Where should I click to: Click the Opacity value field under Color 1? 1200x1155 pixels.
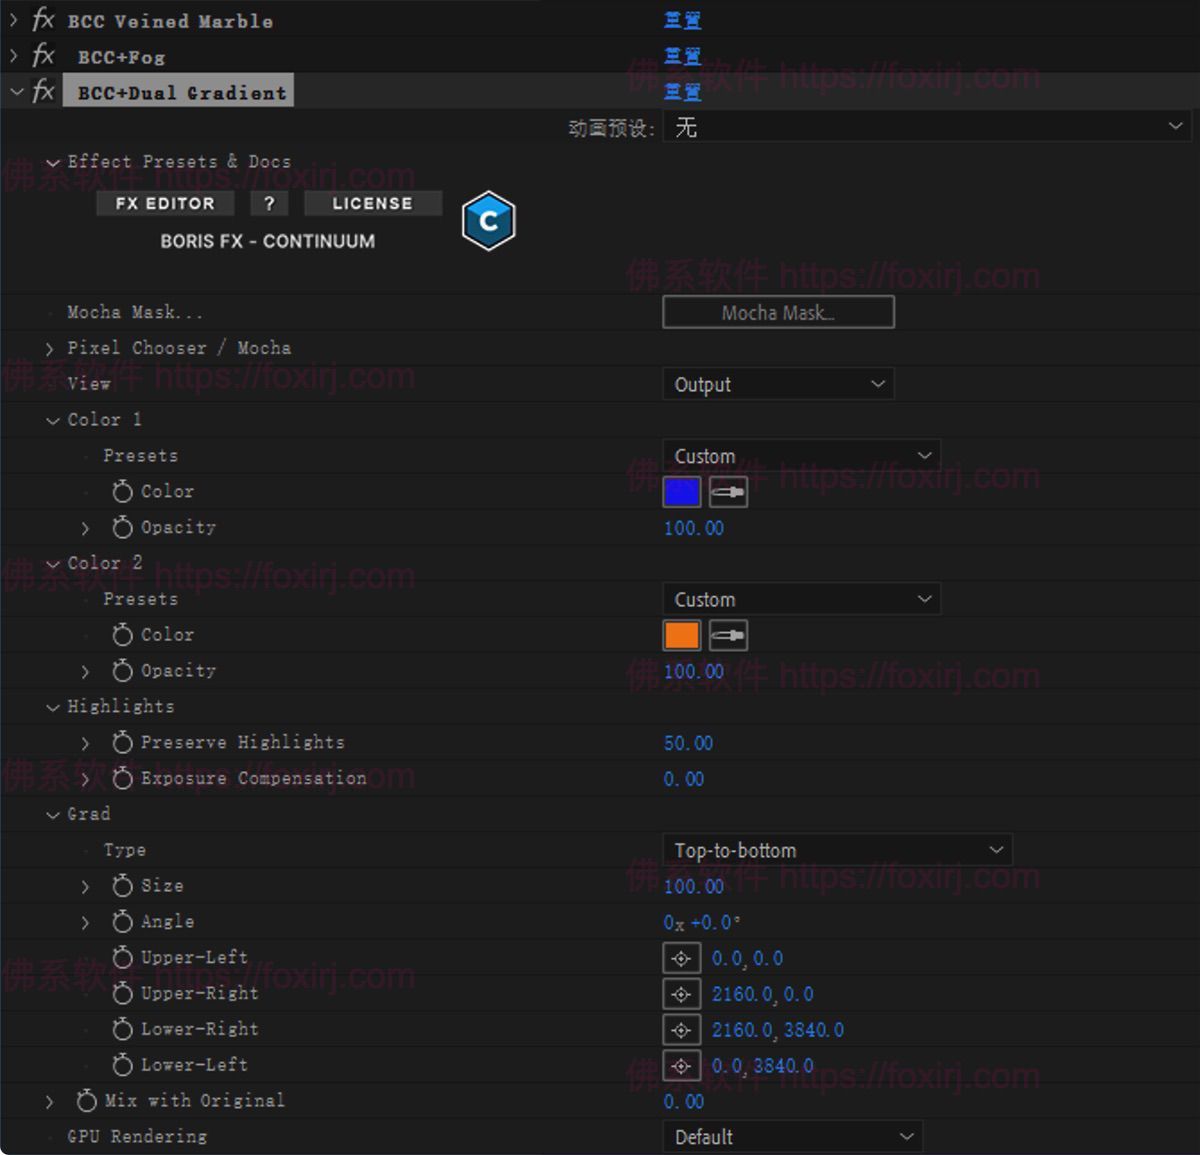coord(693,528)
